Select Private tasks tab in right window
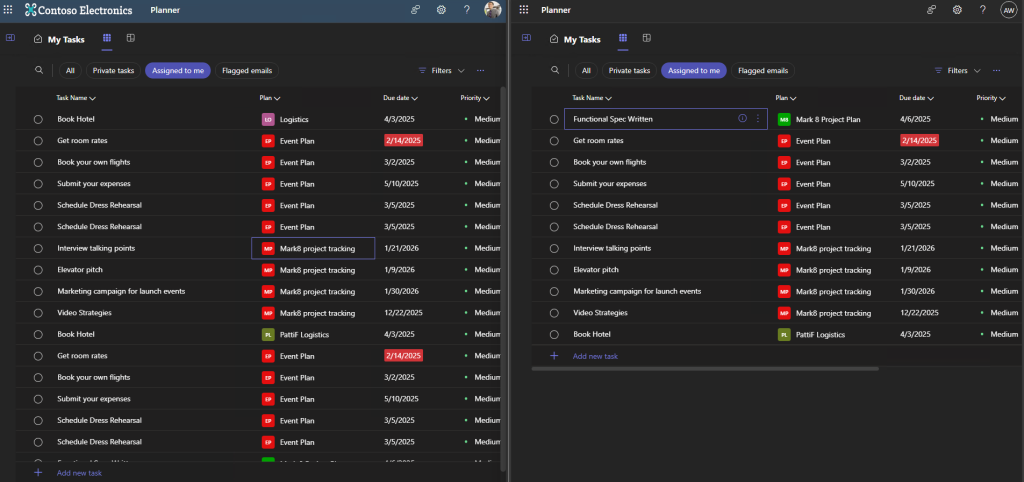This screenshot has height=482, width=1024. click(630, 71)
